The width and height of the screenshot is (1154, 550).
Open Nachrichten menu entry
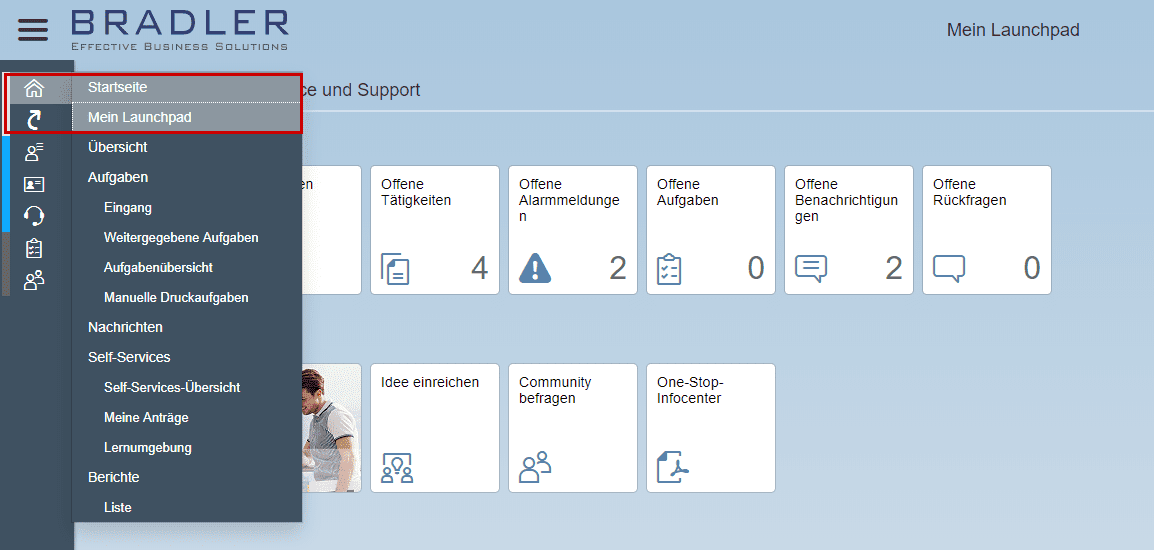(187, 327)
